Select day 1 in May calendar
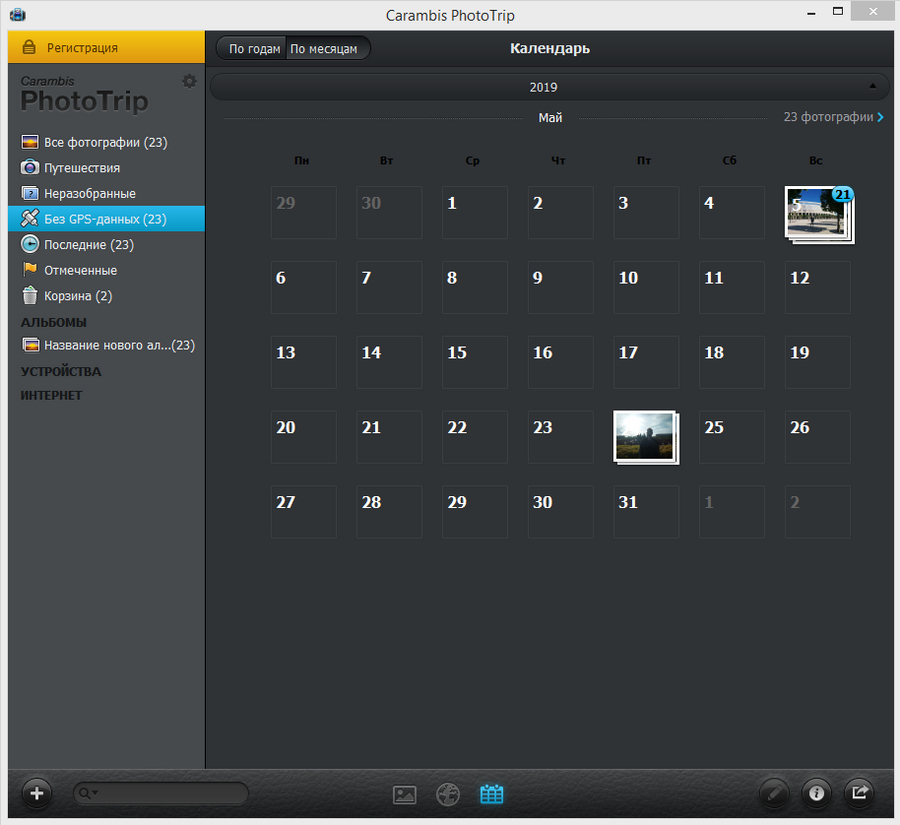This screenshot has height=825, width=900. [x=475, y=212]
